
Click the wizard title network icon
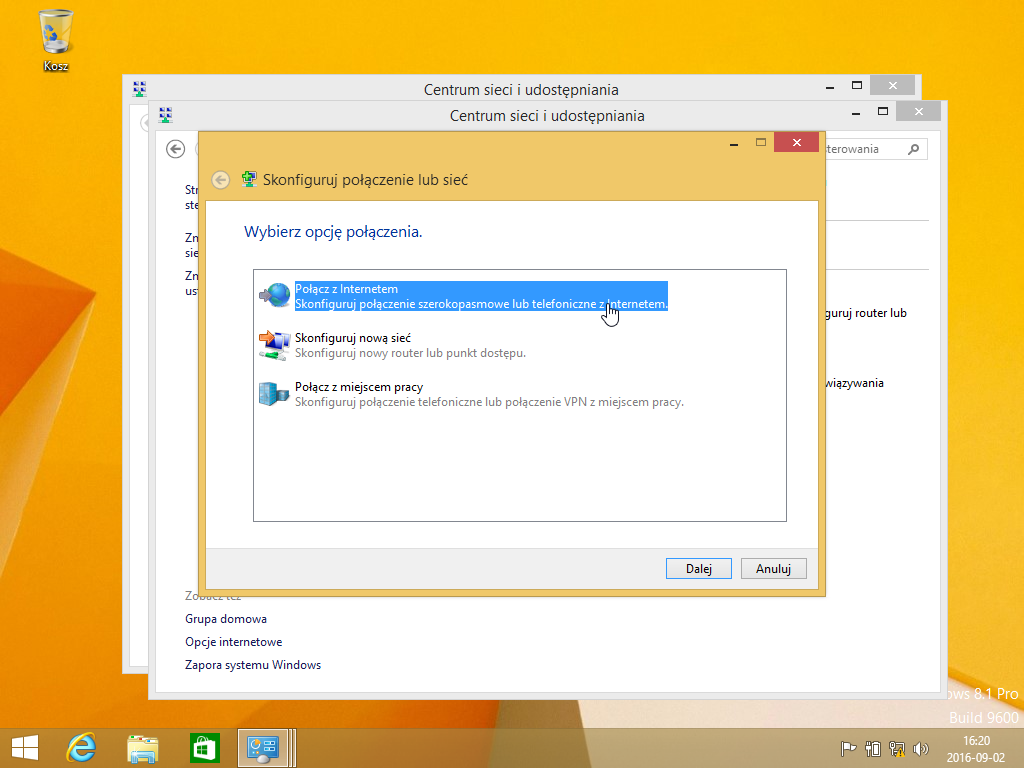click(249, 179)
